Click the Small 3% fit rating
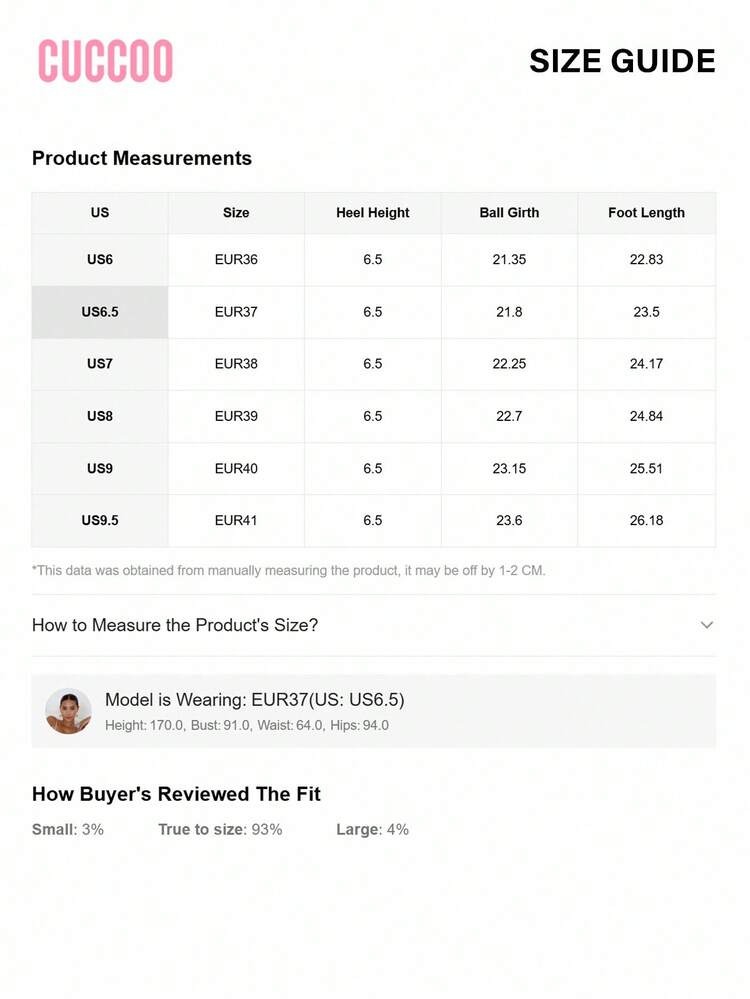Image resolution: width=750 pixels, height=999 pixels. (68, 829)
